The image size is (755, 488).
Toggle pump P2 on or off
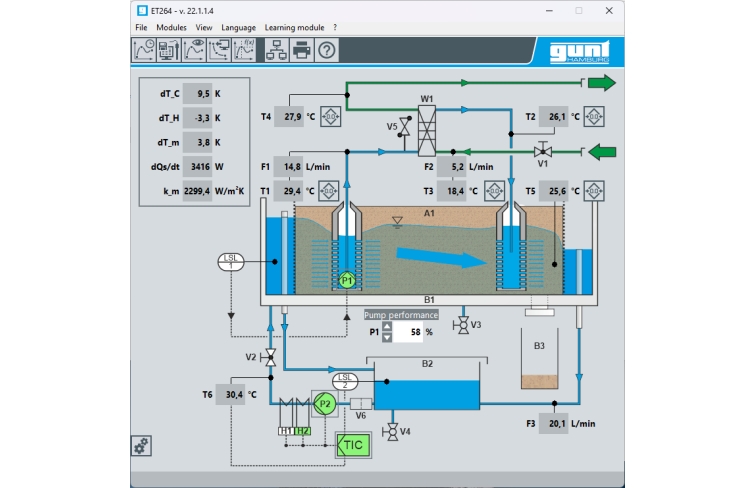click(x=323, y=404)
